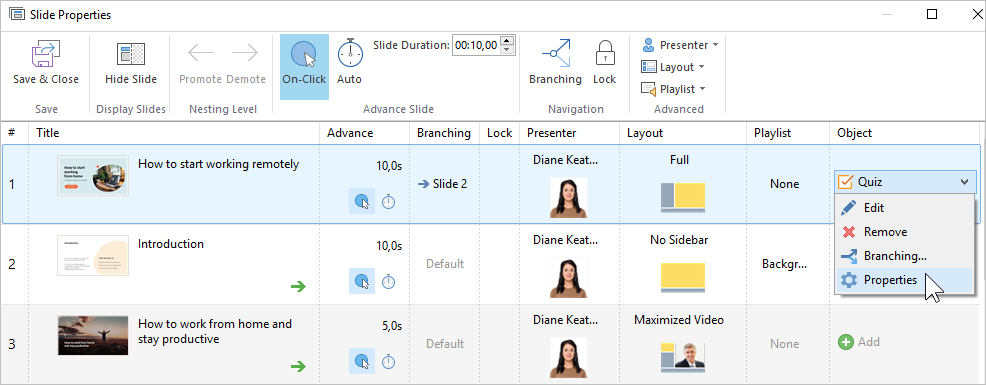
Task: Choose Edit from the Quiz menu
Action: click(905, 208)
